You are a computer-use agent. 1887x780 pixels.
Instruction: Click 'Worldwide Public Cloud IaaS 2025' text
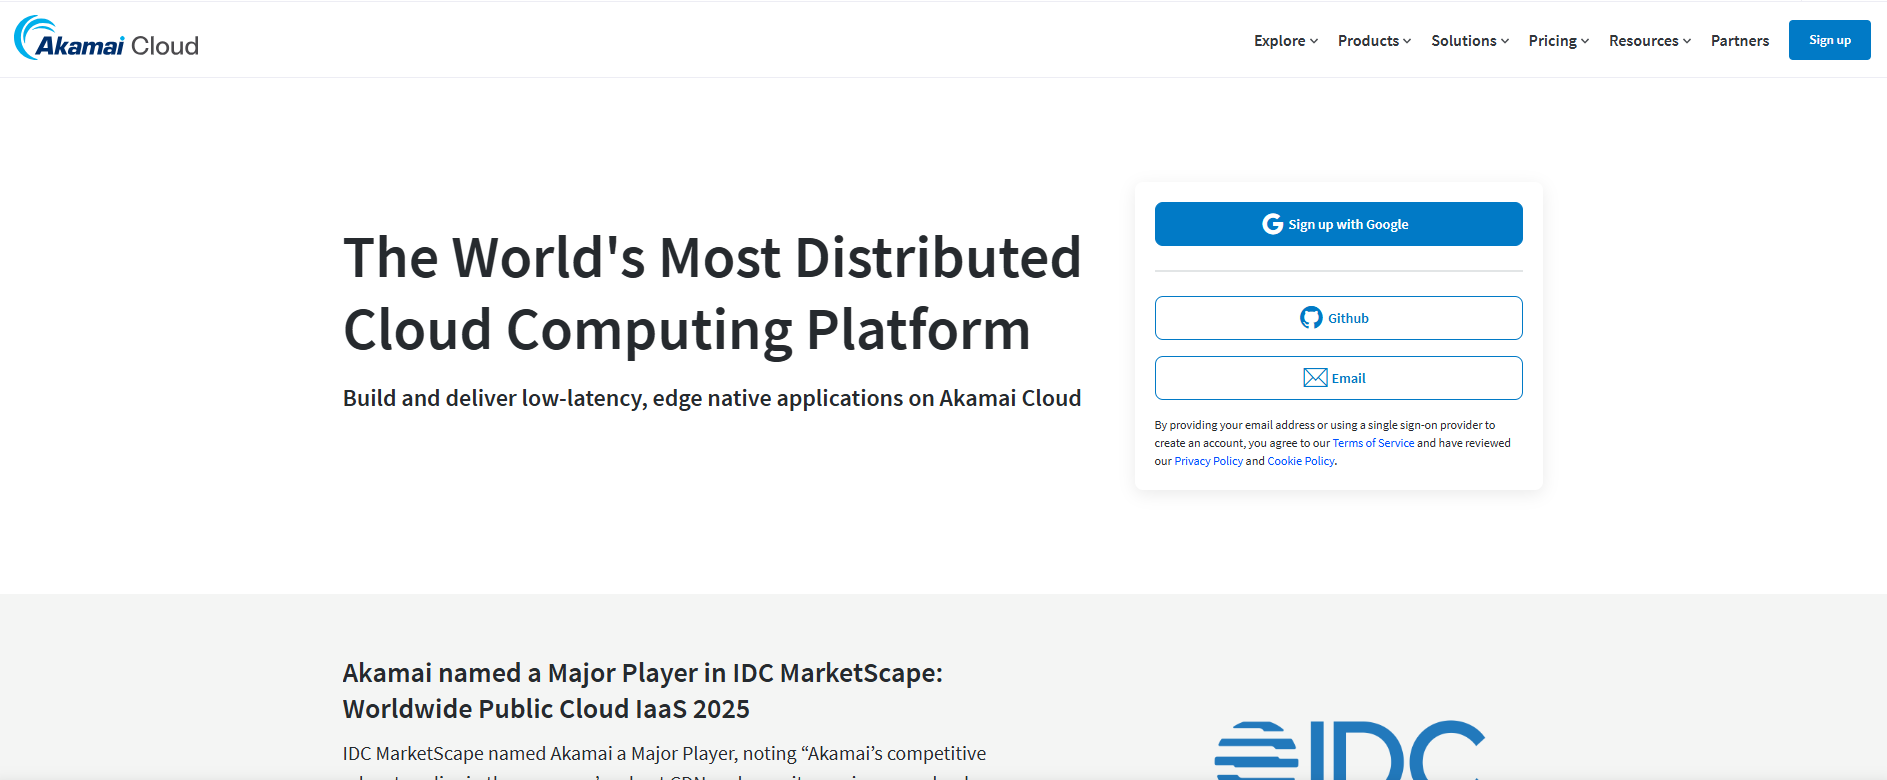pos(546,709)
